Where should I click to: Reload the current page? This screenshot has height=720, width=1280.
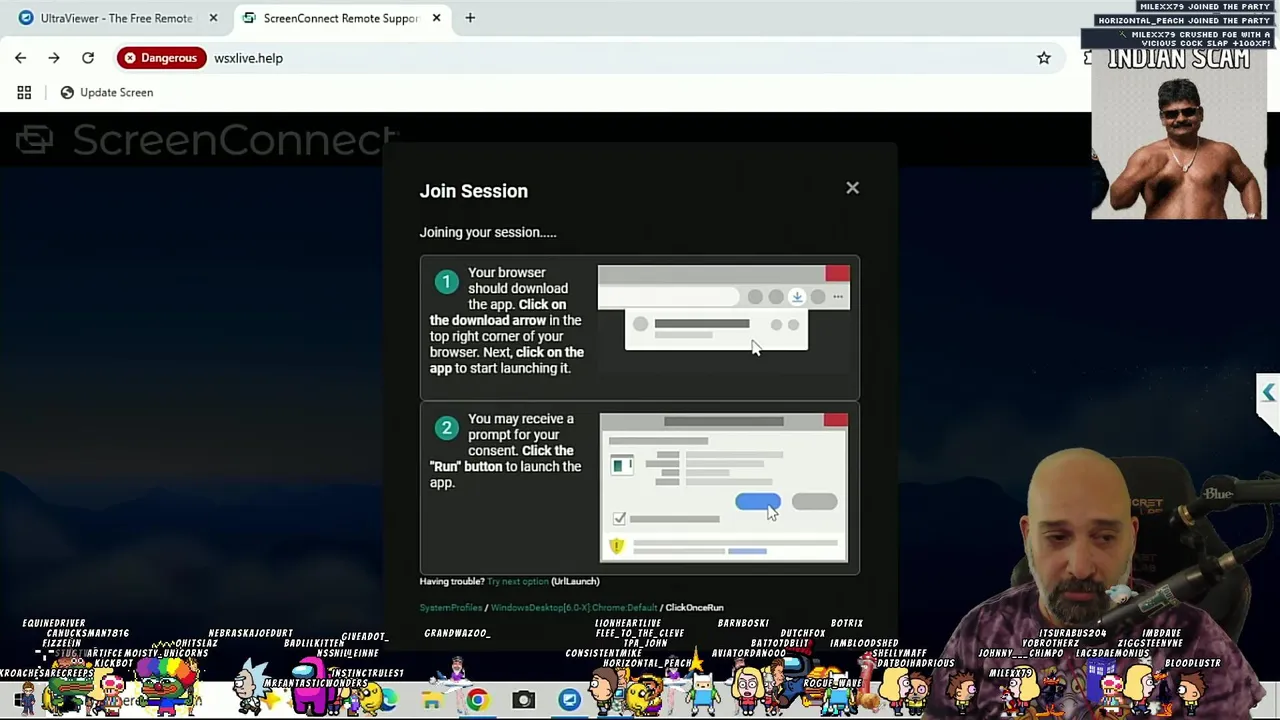[x=88, y=58]
